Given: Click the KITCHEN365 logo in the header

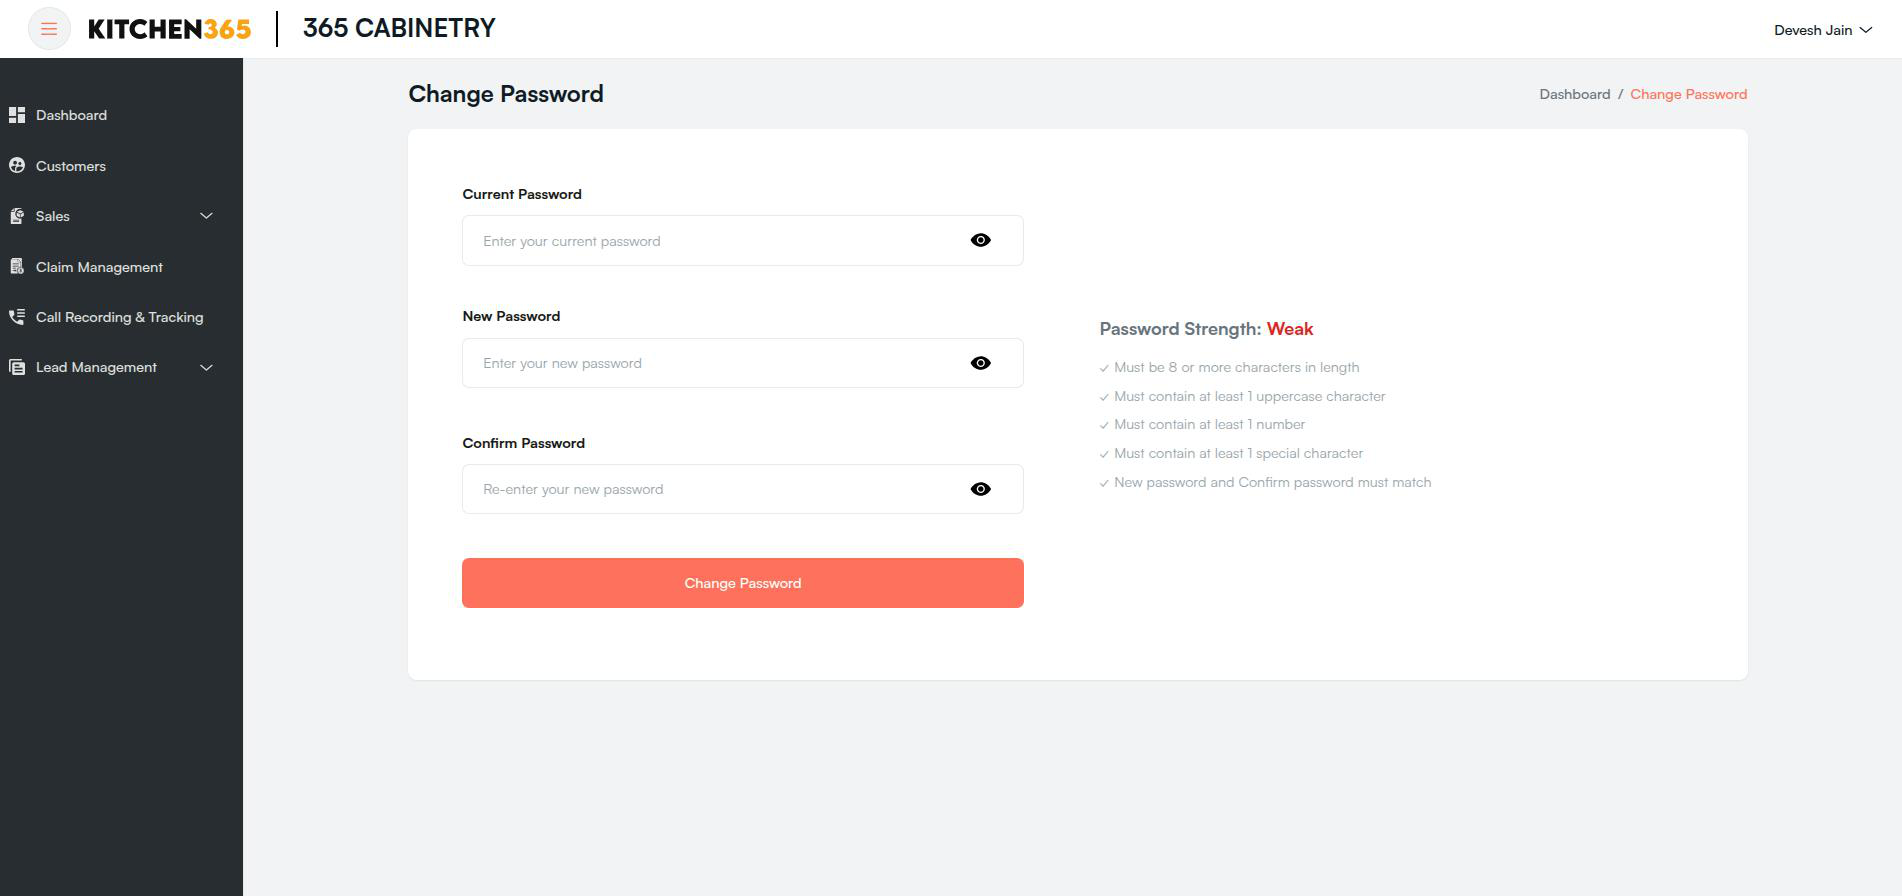Looking at the screenshot, I should pos(168,28).
